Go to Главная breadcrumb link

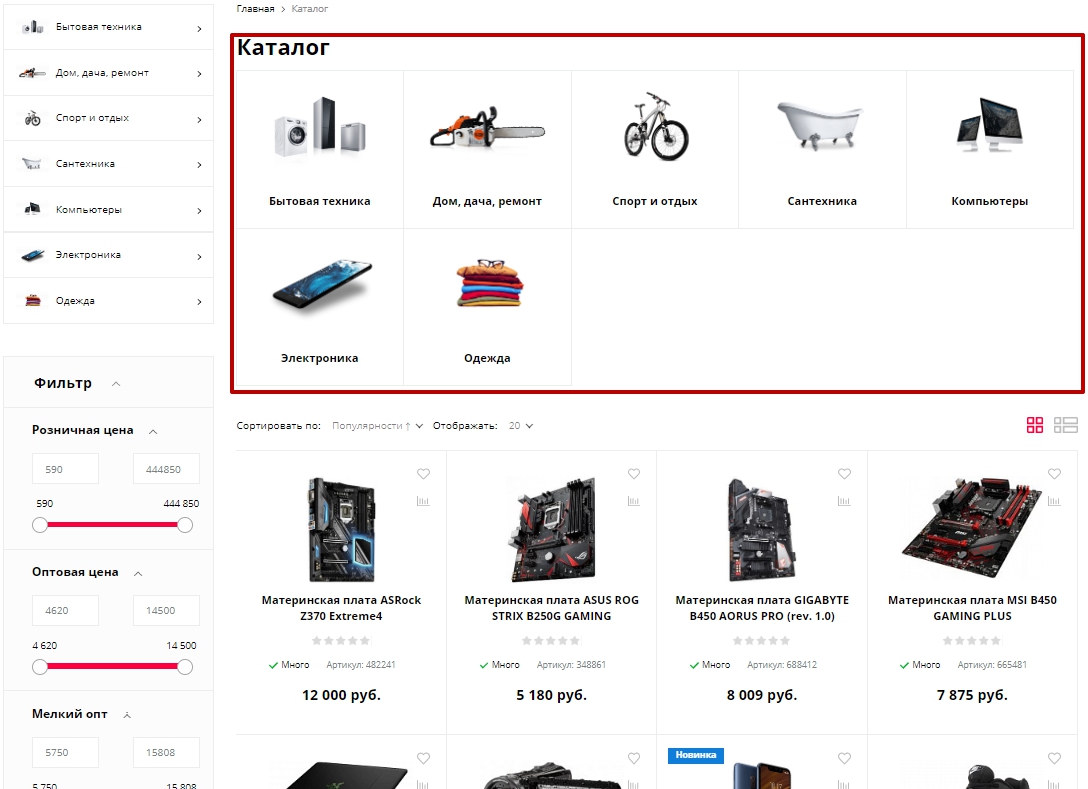pos(255,9)
